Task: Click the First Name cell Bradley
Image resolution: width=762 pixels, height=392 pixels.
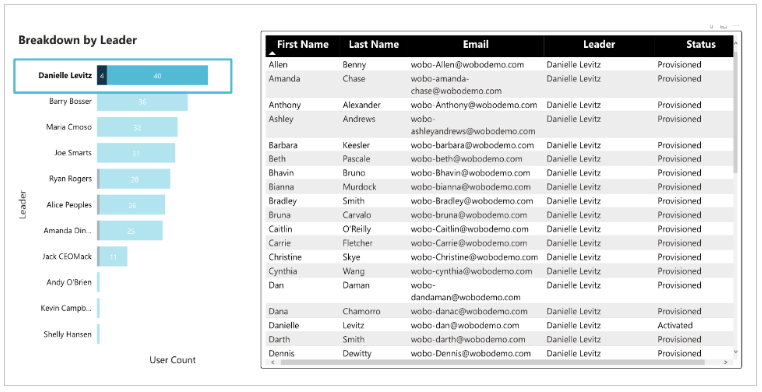Action: pos(282,201)
